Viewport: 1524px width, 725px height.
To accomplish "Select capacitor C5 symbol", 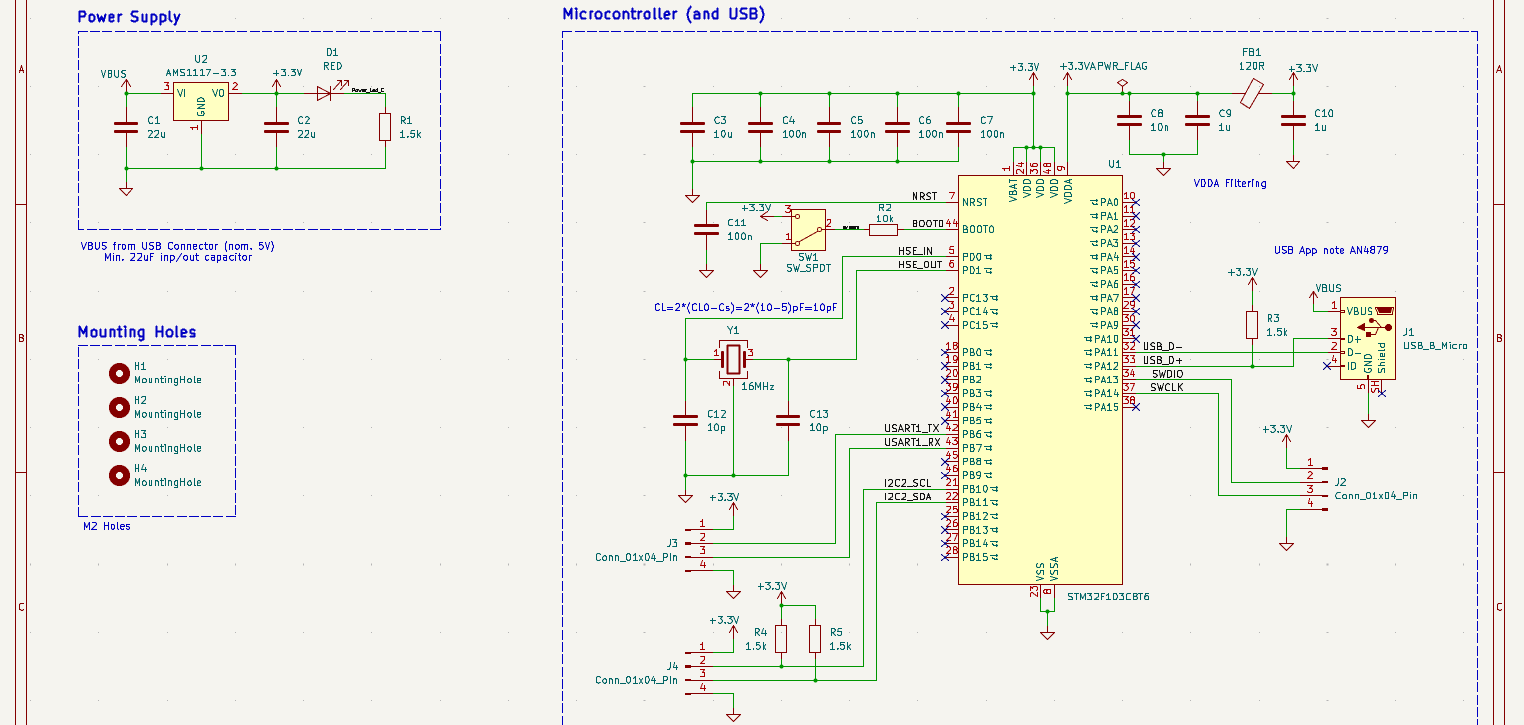I will (829, 127).
